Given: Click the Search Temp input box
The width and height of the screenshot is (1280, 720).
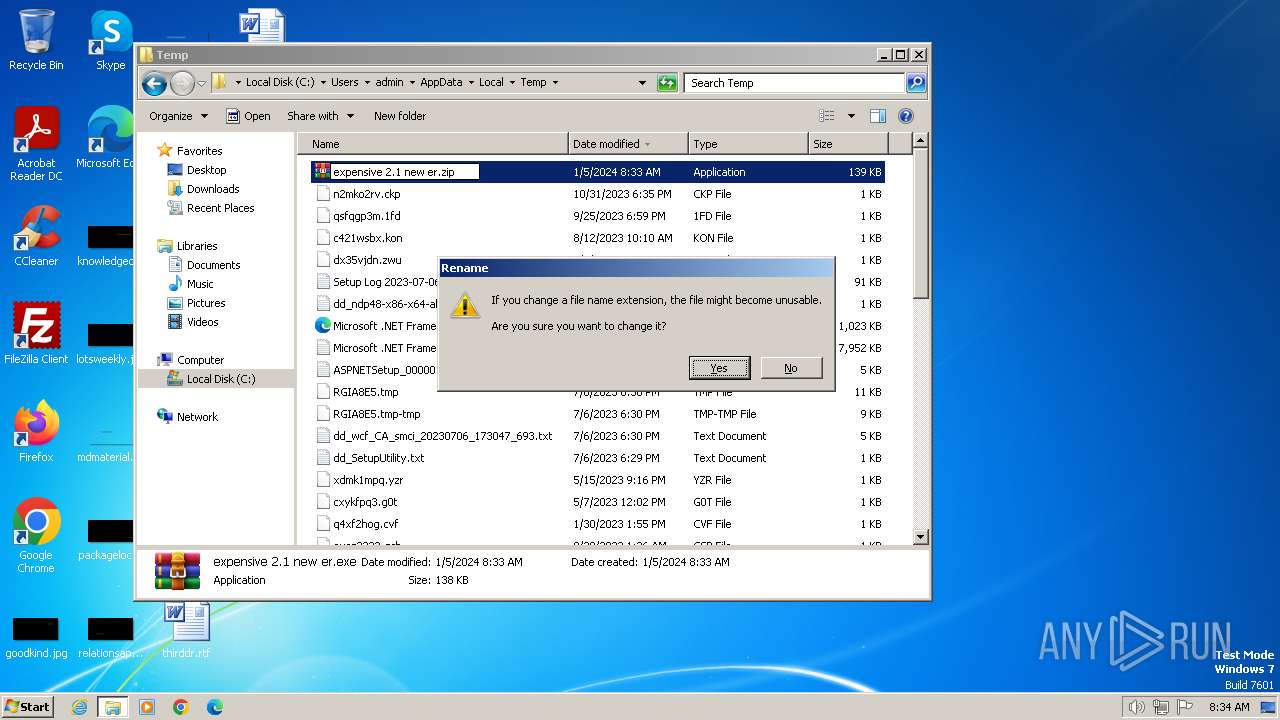Looking at the screenshot, I should point(795,83).
